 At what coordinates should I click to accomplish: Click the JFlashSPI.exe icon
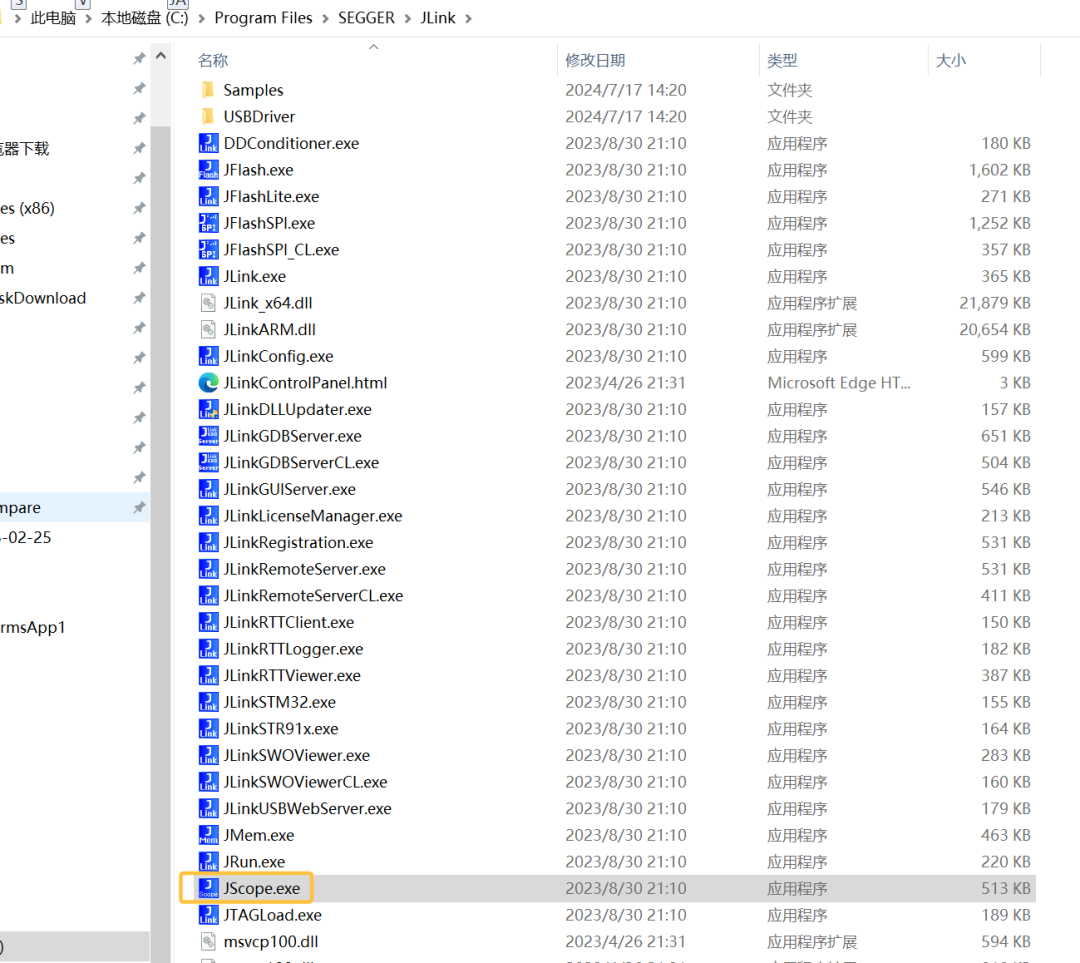click(x=208, y=223)
